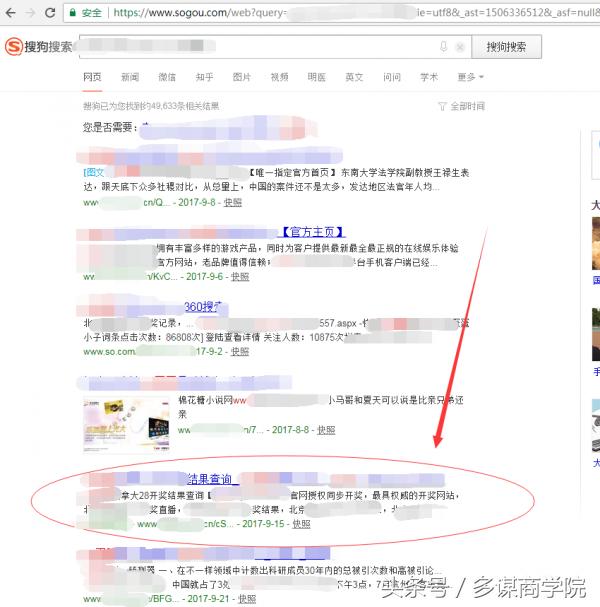Screen dimensions: 600x607
Task: Switch to the 学术 tab
Action: (429, 77)
